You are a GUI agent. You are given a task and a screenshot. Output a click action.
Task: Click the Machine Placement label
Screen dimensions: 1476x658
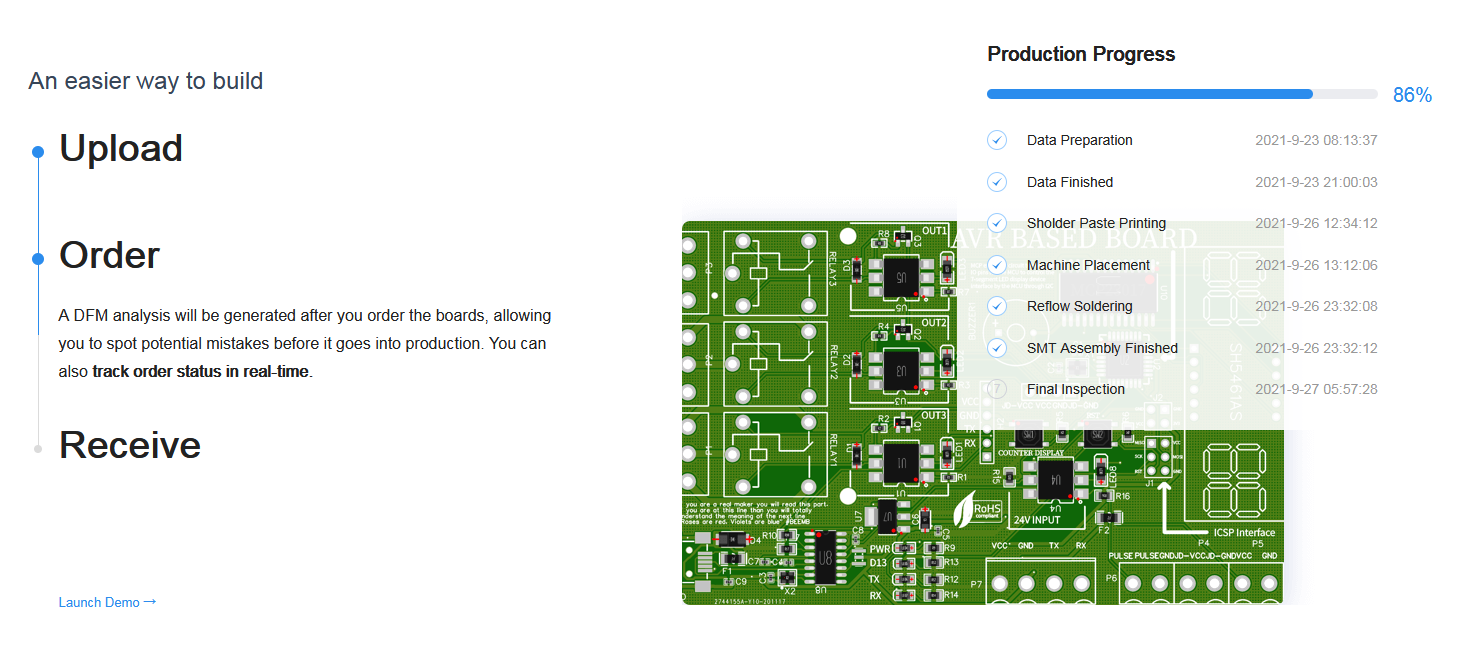coord(1089,265)
